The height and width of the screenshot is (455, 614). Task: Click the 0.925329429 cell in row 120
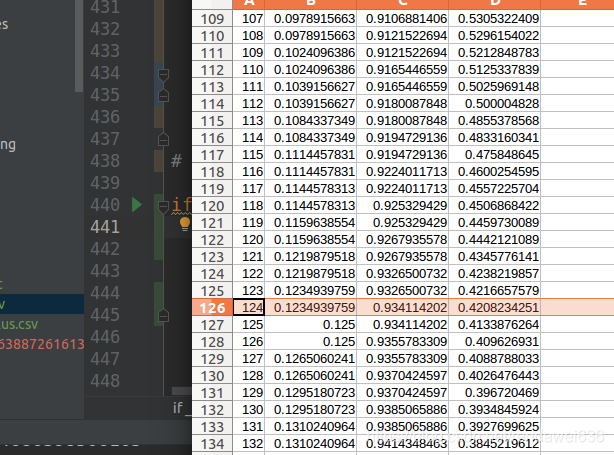point(403,206)
